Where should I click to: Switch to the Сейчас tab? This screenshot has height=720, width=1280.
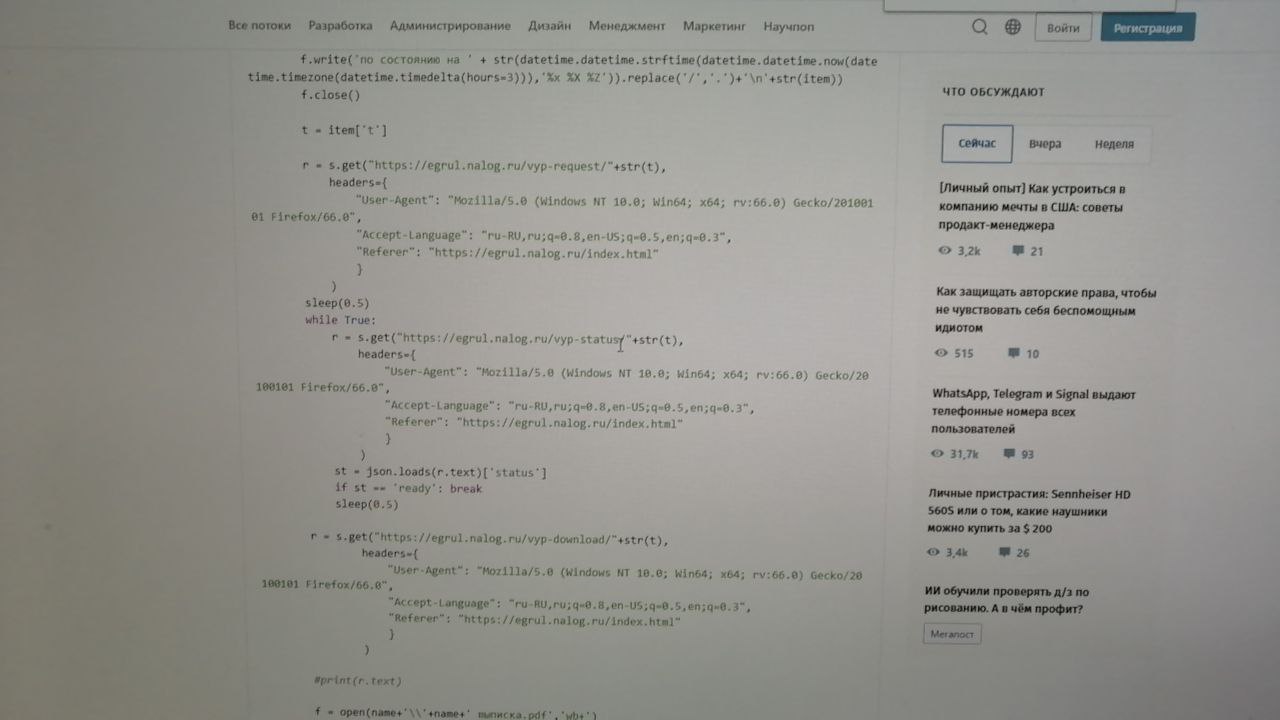tap(977, 143)
